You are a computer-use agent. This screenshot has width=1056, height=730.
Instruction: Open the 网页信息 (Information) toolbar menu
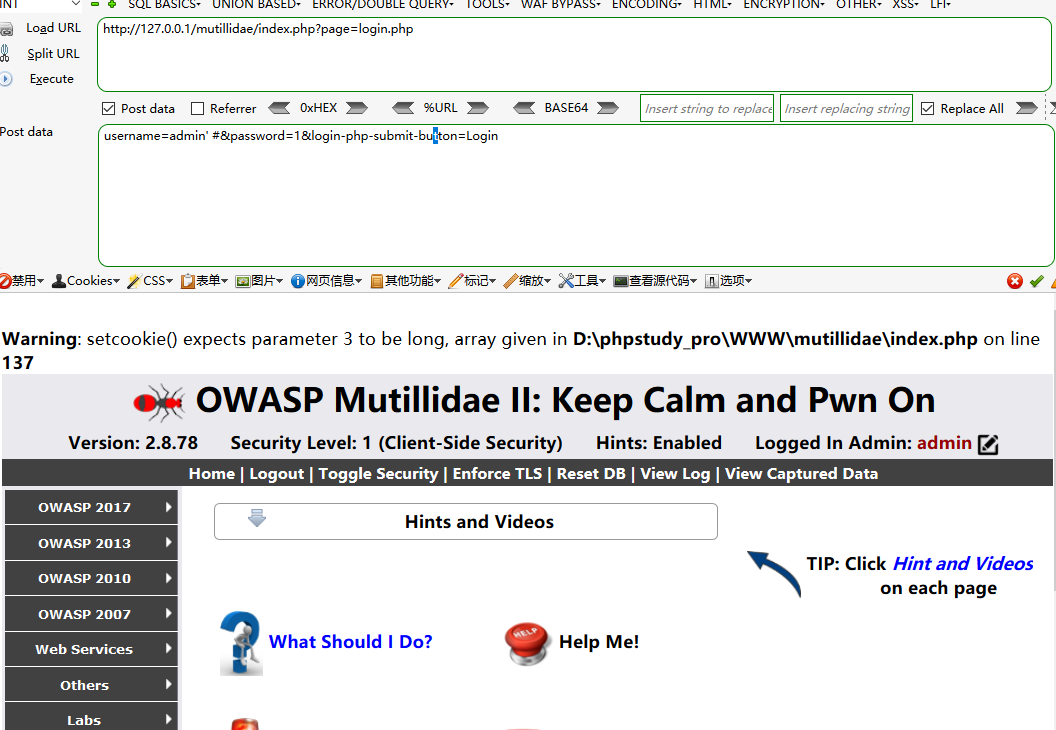[326, 281]
